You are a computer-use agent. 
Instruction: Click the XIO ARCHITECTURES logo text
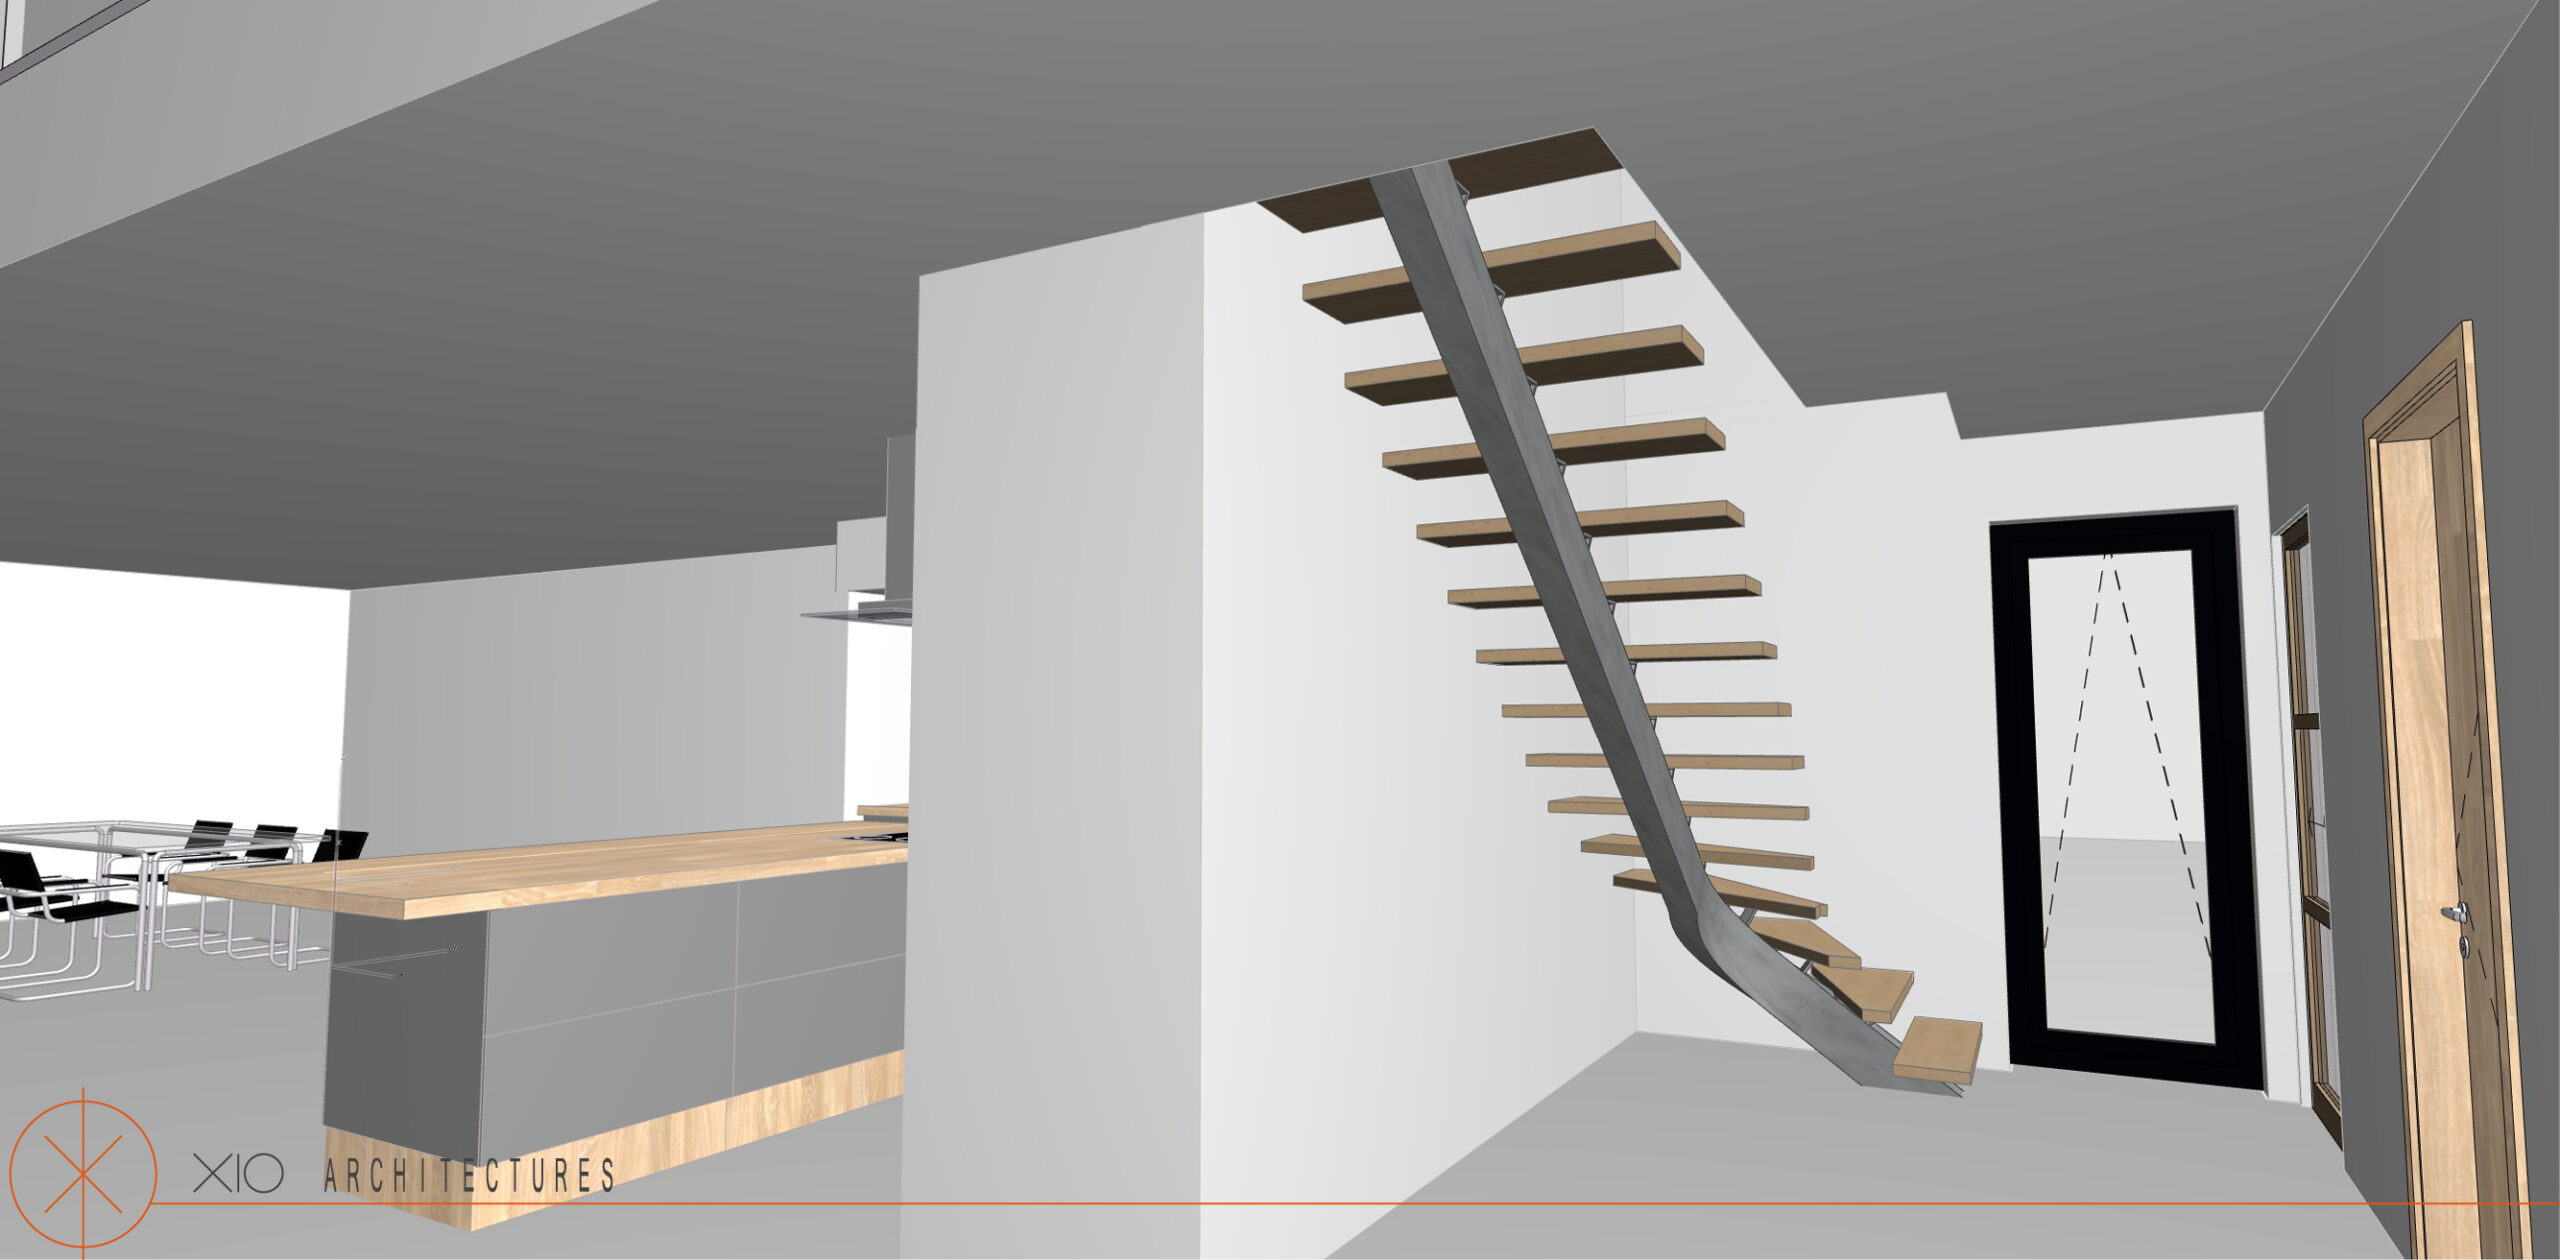(x=404, y=1175)
